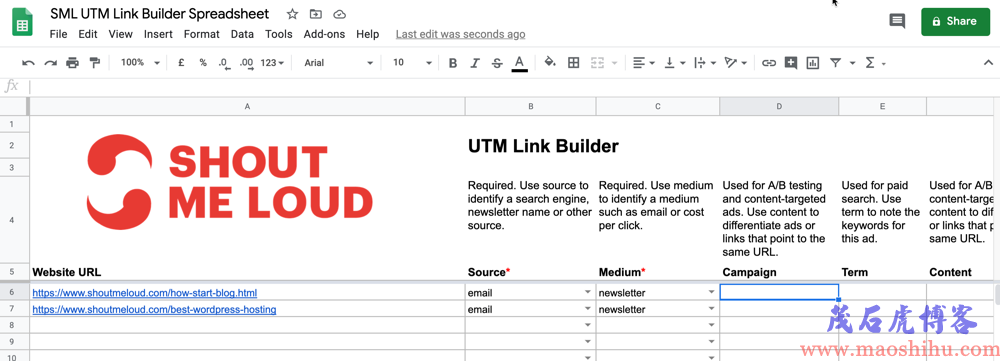Open vertical align options

675,63
